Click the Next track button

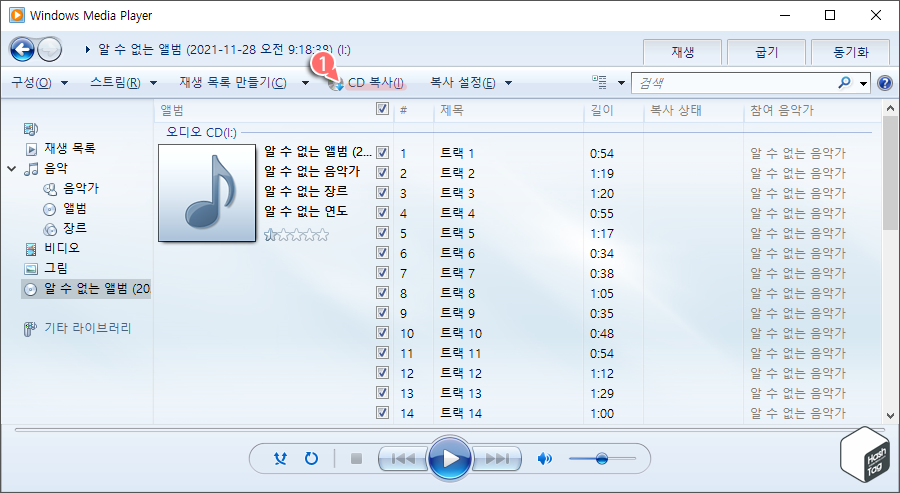click(x=497, y=459)
